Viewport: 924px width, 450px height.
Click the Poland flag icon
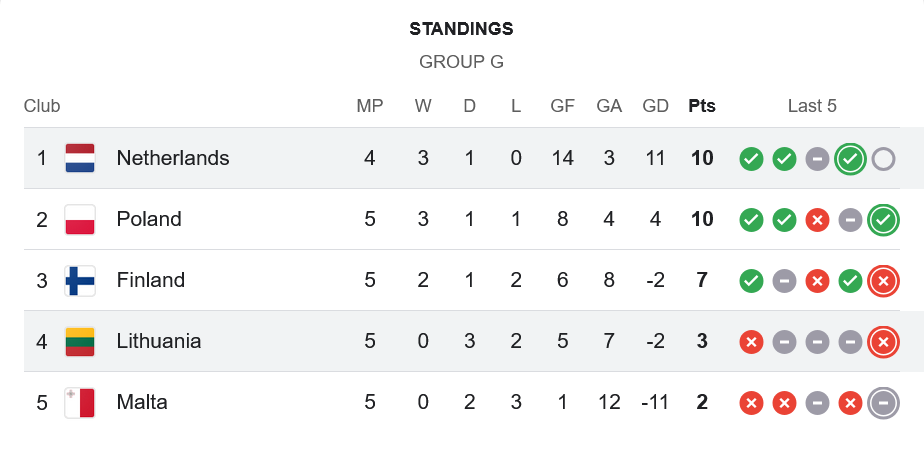pyautogui.click(x=80, y=219)
